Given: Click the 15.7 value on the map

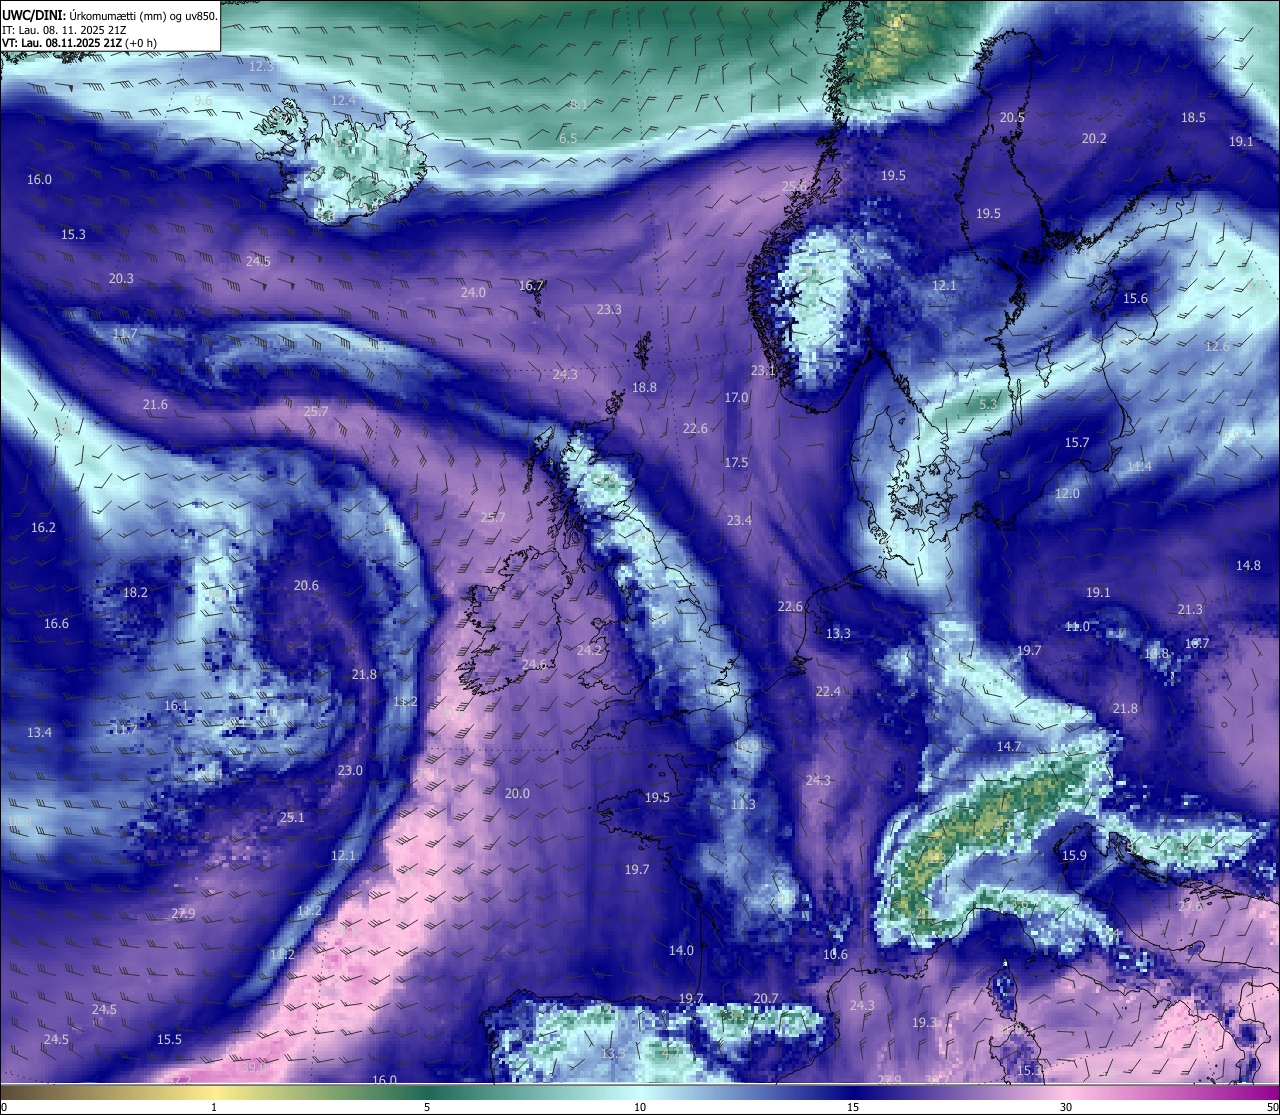Looking at the screenshot, I should coord(1076,443).
